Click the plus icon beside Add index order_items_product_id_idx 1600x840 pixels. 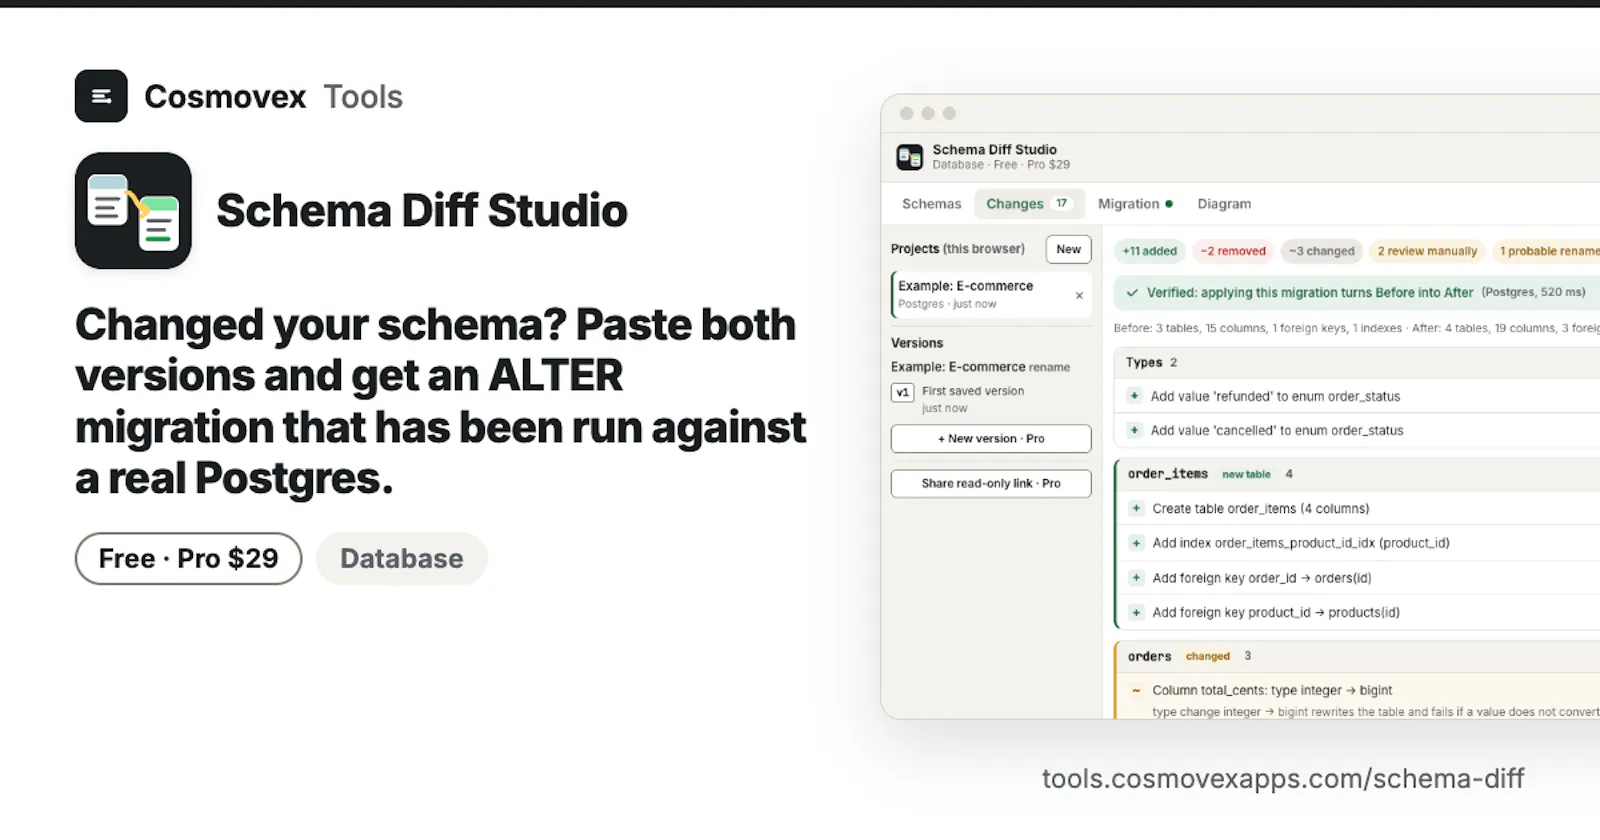1136,543
